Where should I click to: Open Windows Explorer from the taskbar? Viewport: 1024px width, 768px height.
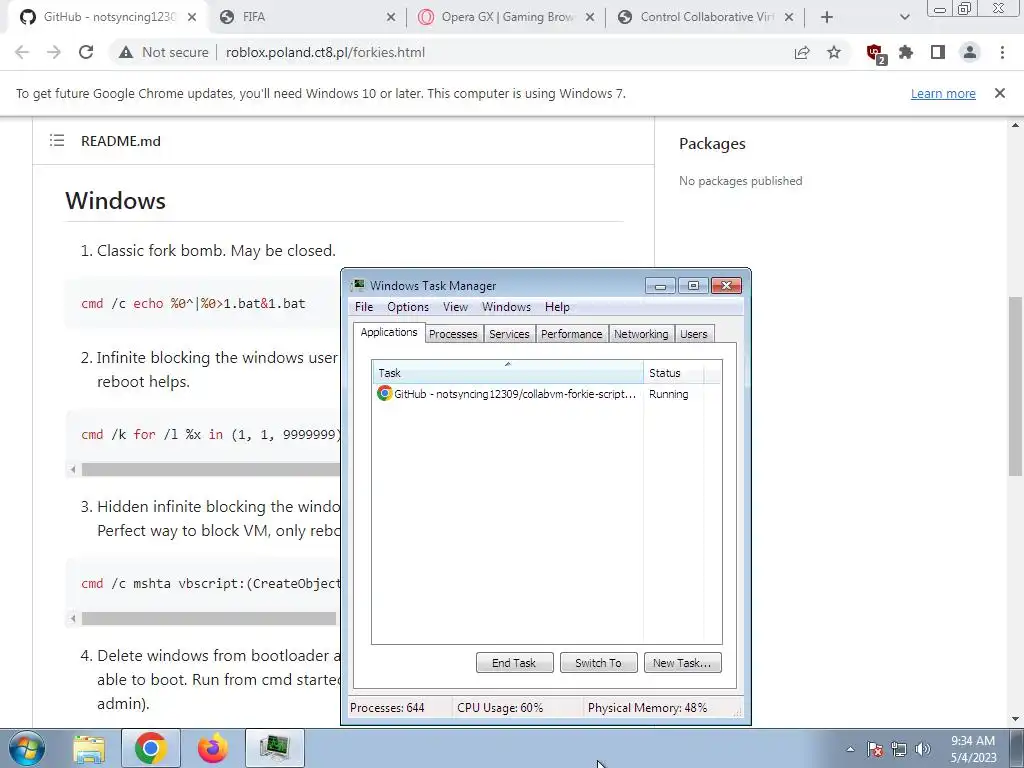(89, 748)
